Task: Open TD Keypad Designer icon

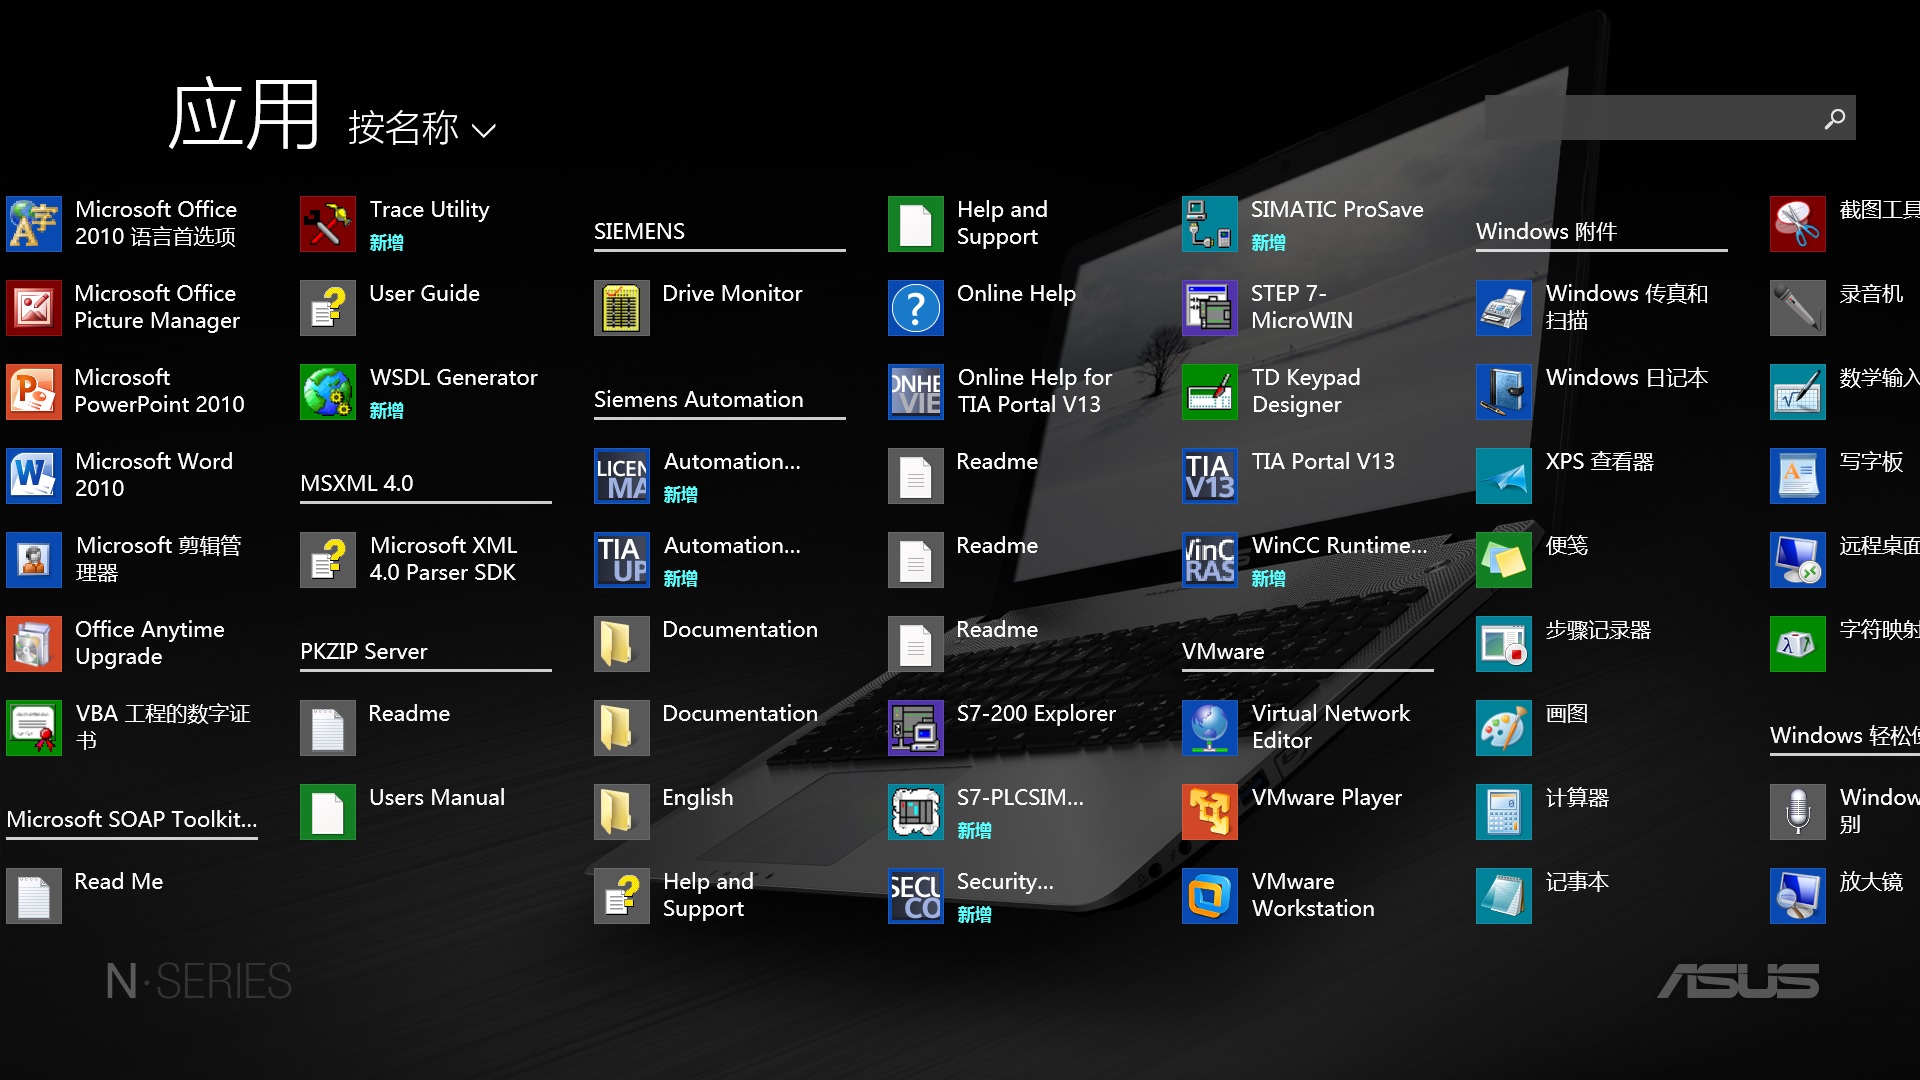Action: coord(1209,392)
